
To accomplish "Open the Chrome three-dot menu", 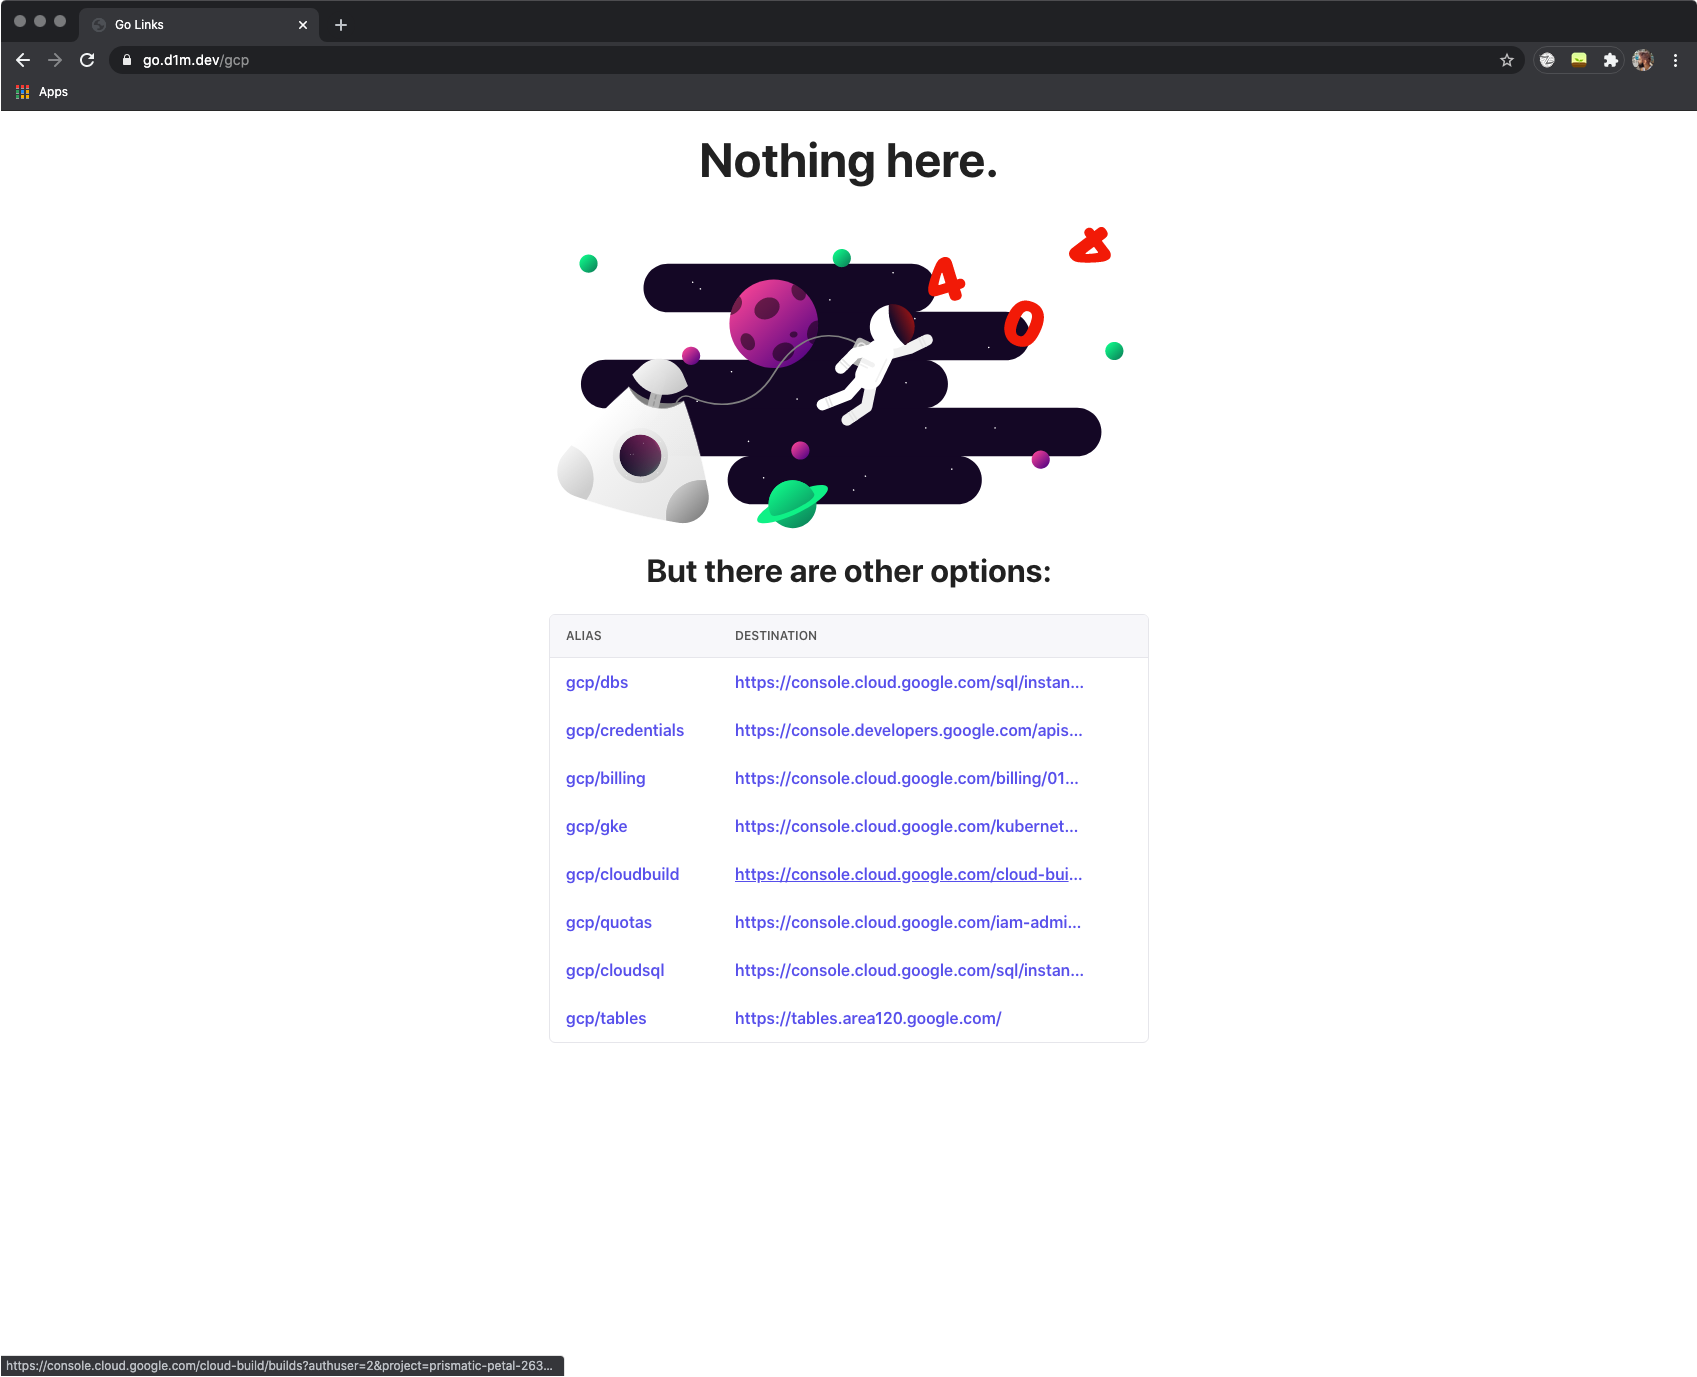I will pyautogui.click(x=1675, y=60).
